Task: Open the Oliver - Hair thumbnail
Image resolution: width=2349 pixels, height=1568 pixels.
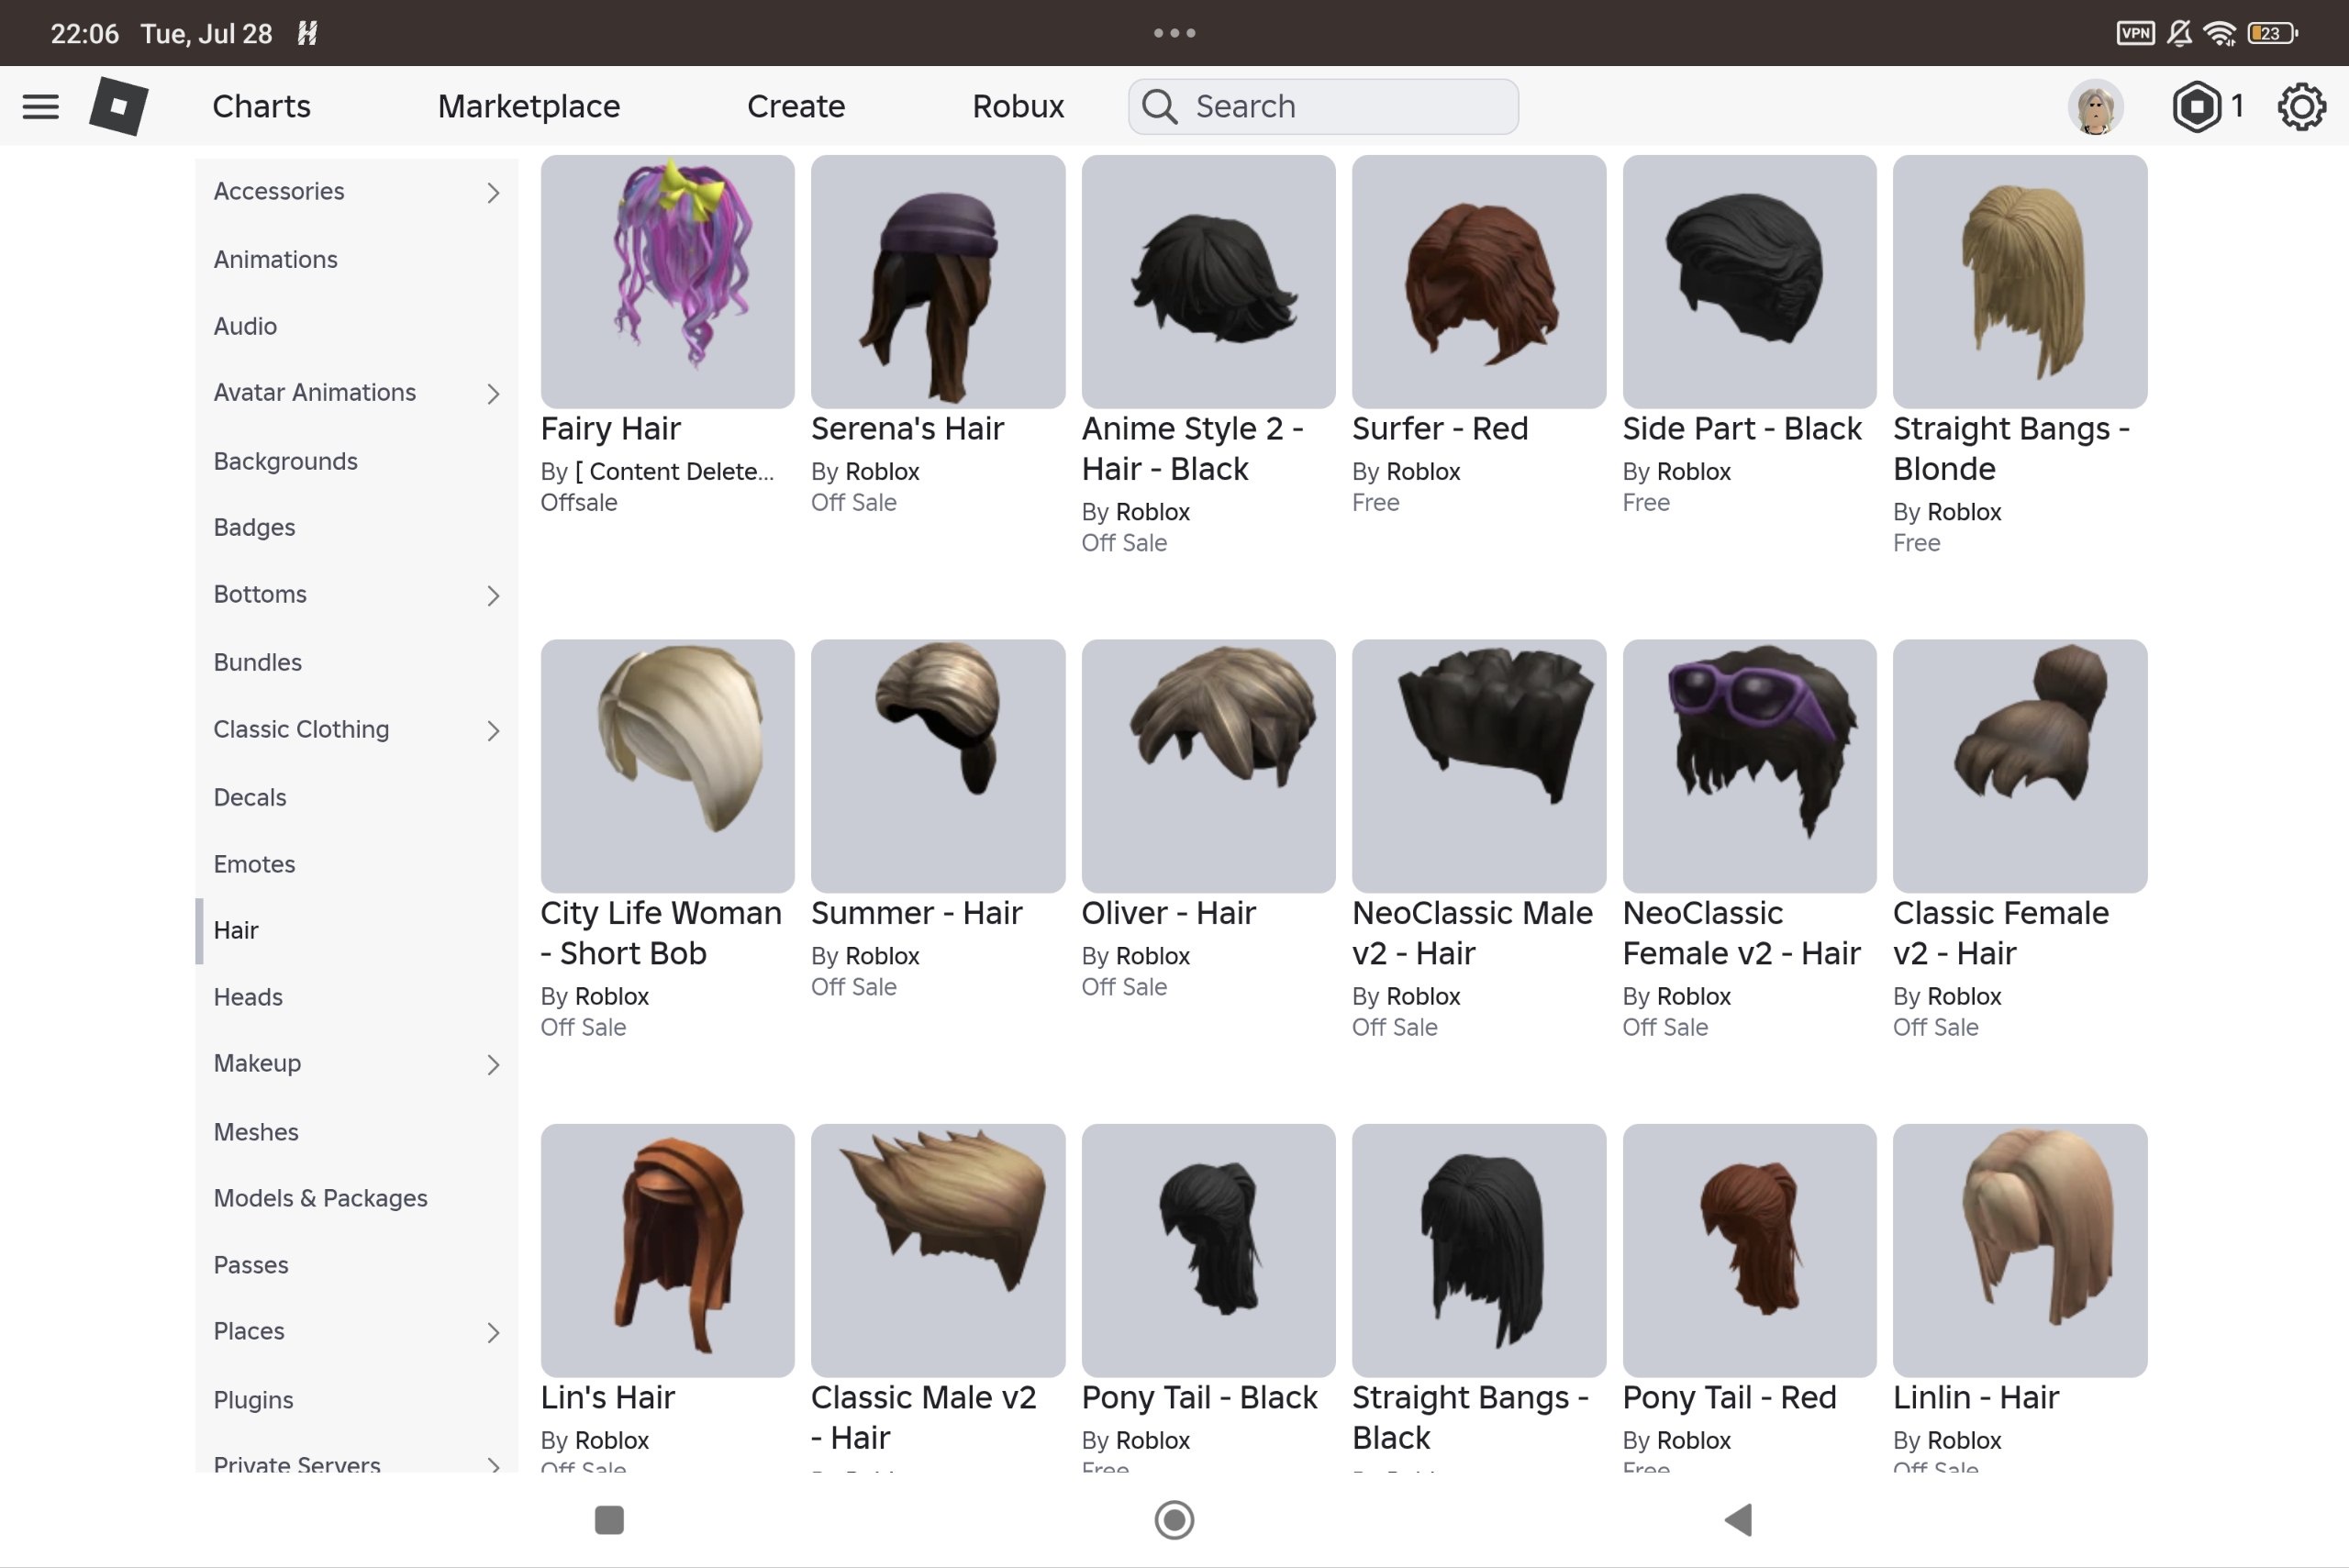Action: coord(1208,766)
